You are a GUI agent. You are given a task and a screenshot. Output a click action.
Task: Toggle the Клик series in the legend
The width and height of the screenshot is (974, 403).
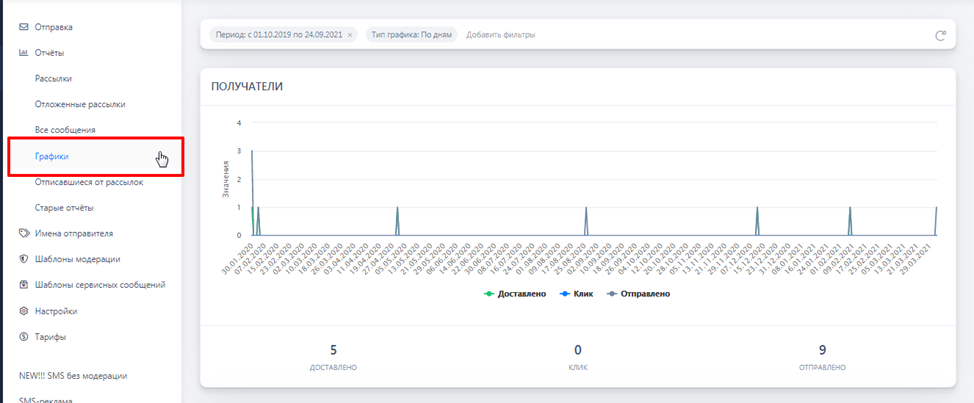(575, 294)
